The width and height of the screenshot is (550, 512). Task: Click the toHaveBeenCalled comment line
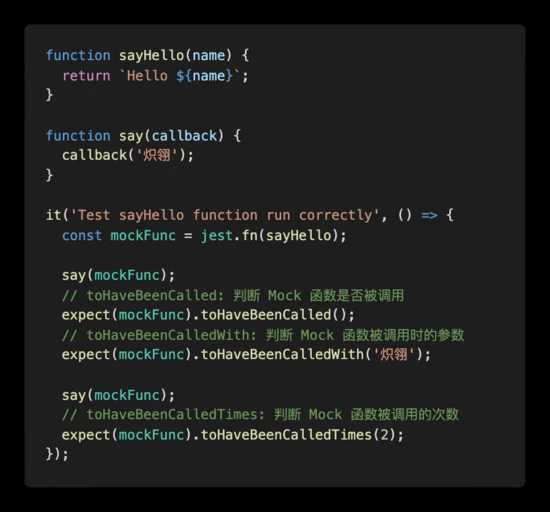point(233,296)
